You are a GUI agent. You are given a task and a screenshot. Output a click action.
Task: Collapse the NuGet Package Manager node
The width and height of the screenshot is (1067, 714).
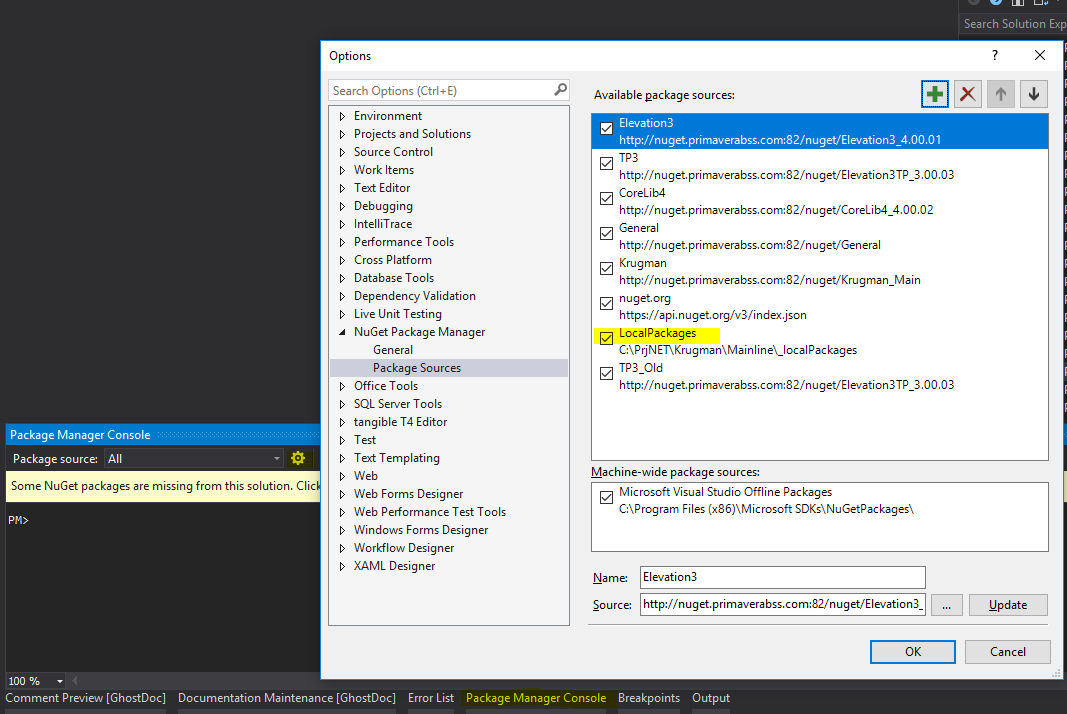[342, 332]
